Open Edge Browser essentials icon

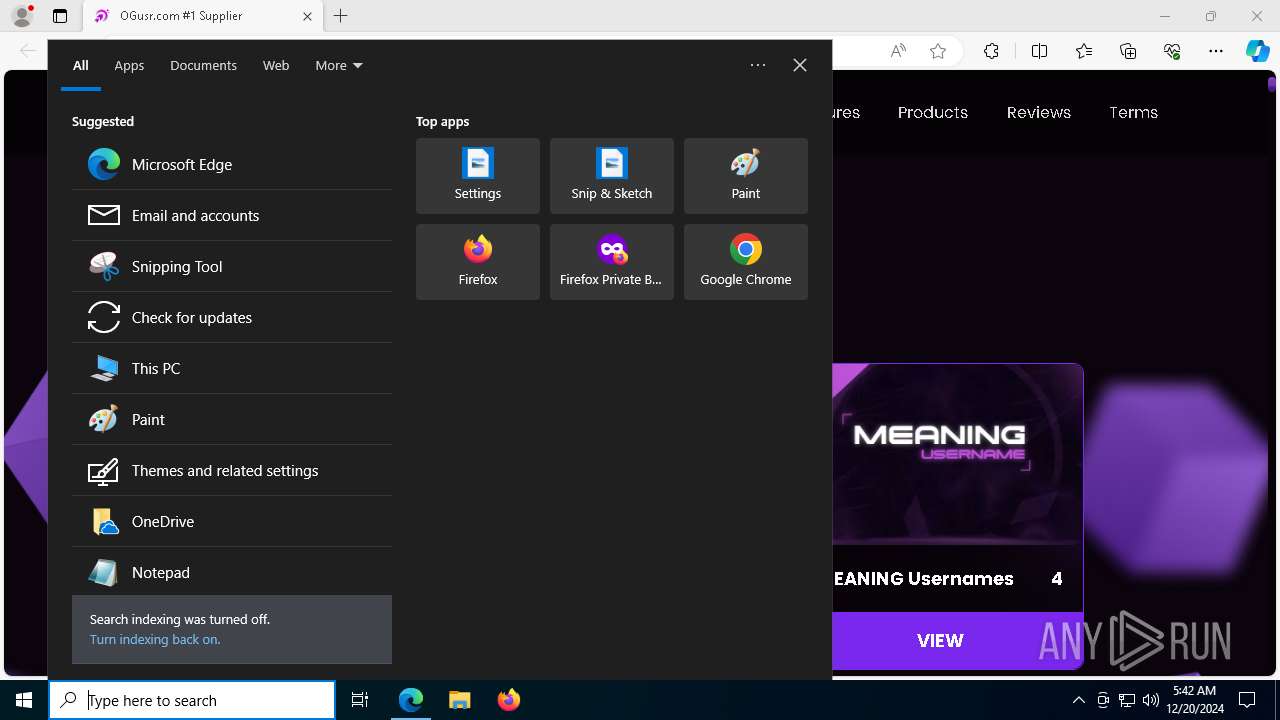(x=1172, y=51)
